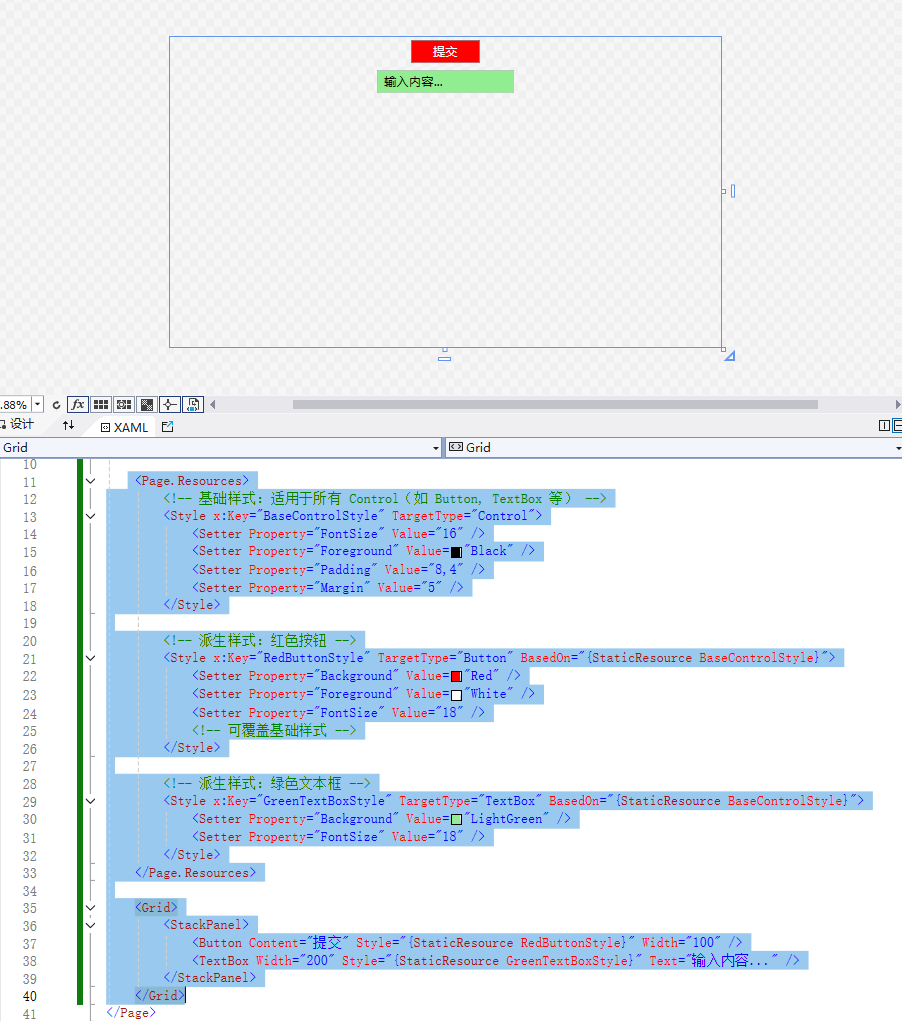Click the RedButtonStyle key text on line 21
Viewport: 902px width, 1021px height.
click(313, 658)
